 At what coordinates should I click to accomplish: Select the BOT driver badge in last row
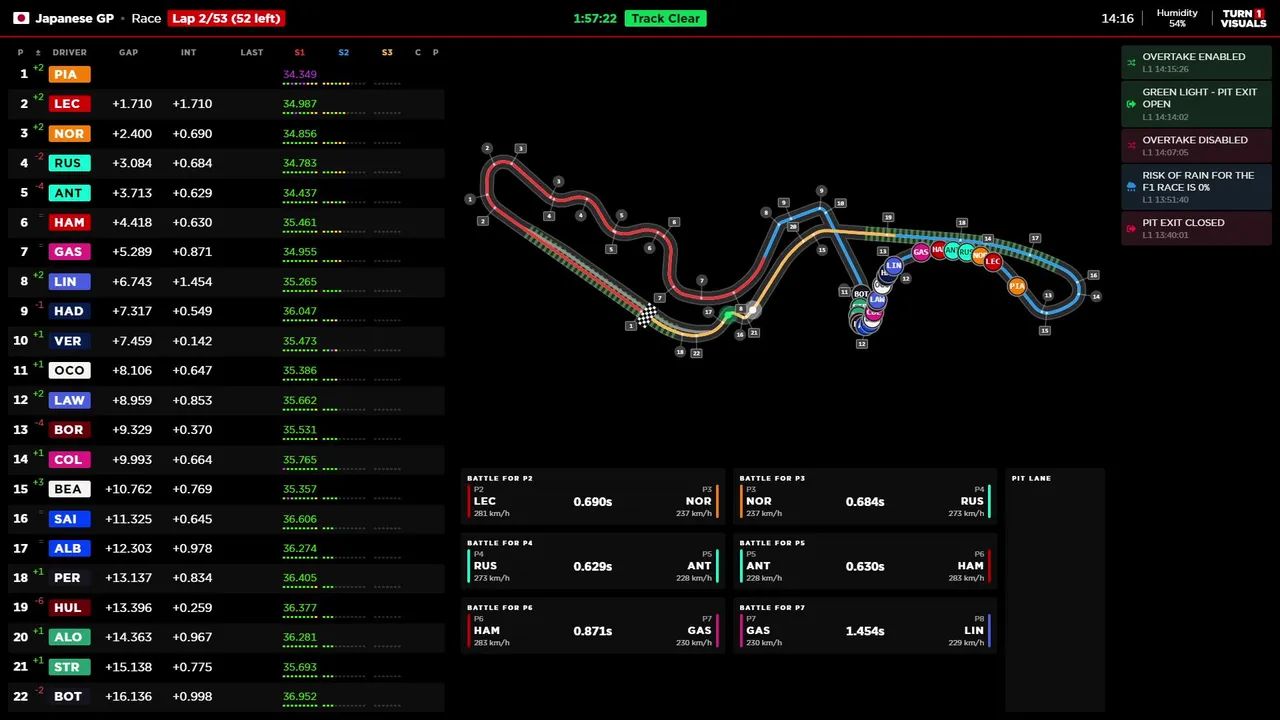pos(69,696)
